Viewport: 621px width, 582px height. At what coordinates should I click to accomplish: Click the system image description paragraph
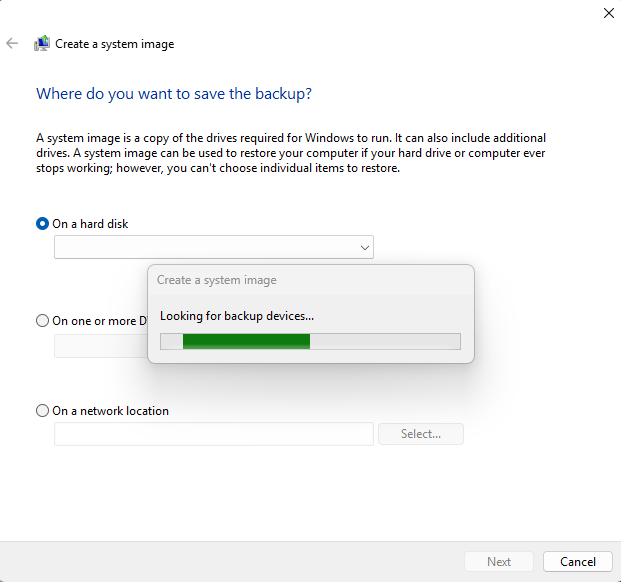coord(290,153)
